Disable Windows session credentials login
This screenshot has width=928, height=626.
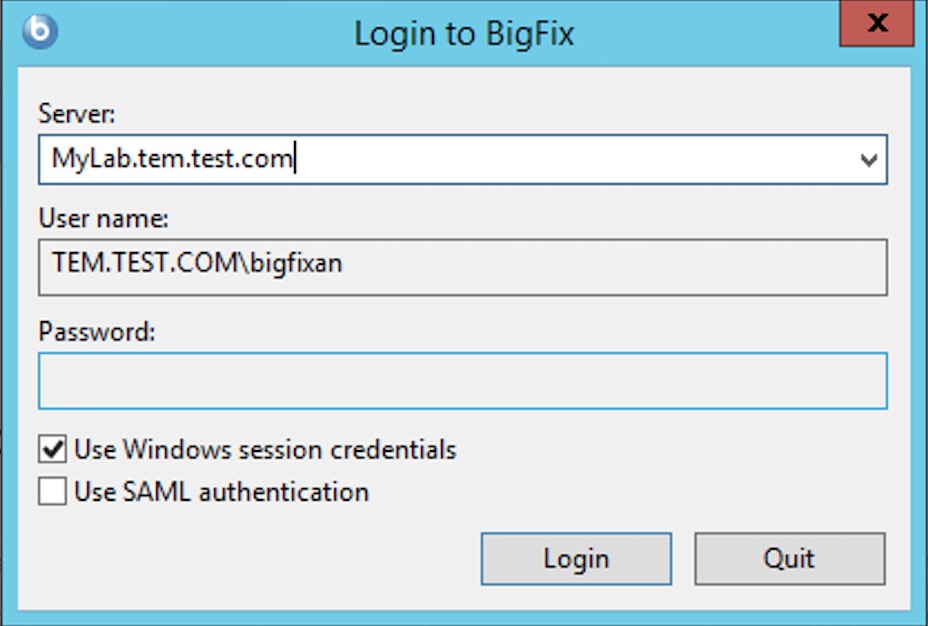pos(52,450)
